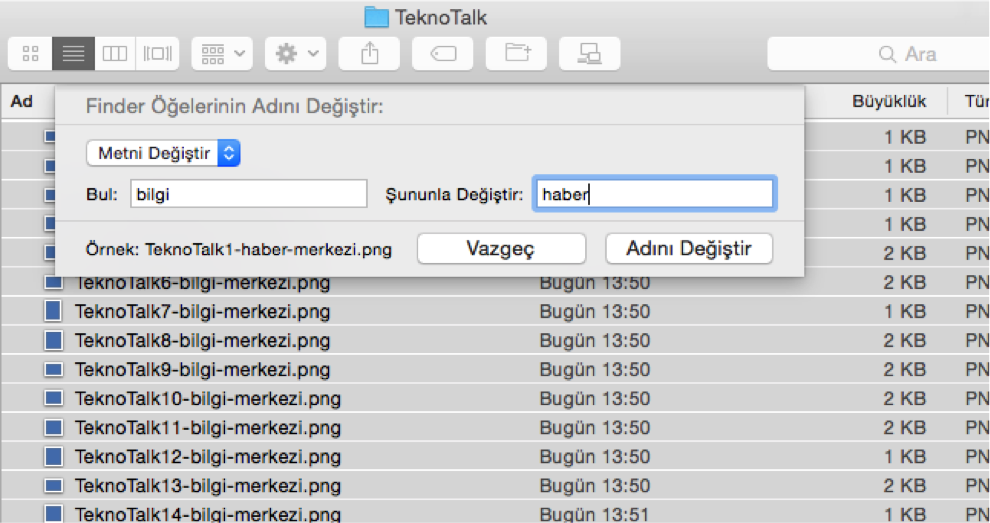Click the PNG file icon of TeknoTalk12-bilgi-merkezi.png
Image resolution: width=990 pixels, height=523 pixels.
(x=54, y=456)
